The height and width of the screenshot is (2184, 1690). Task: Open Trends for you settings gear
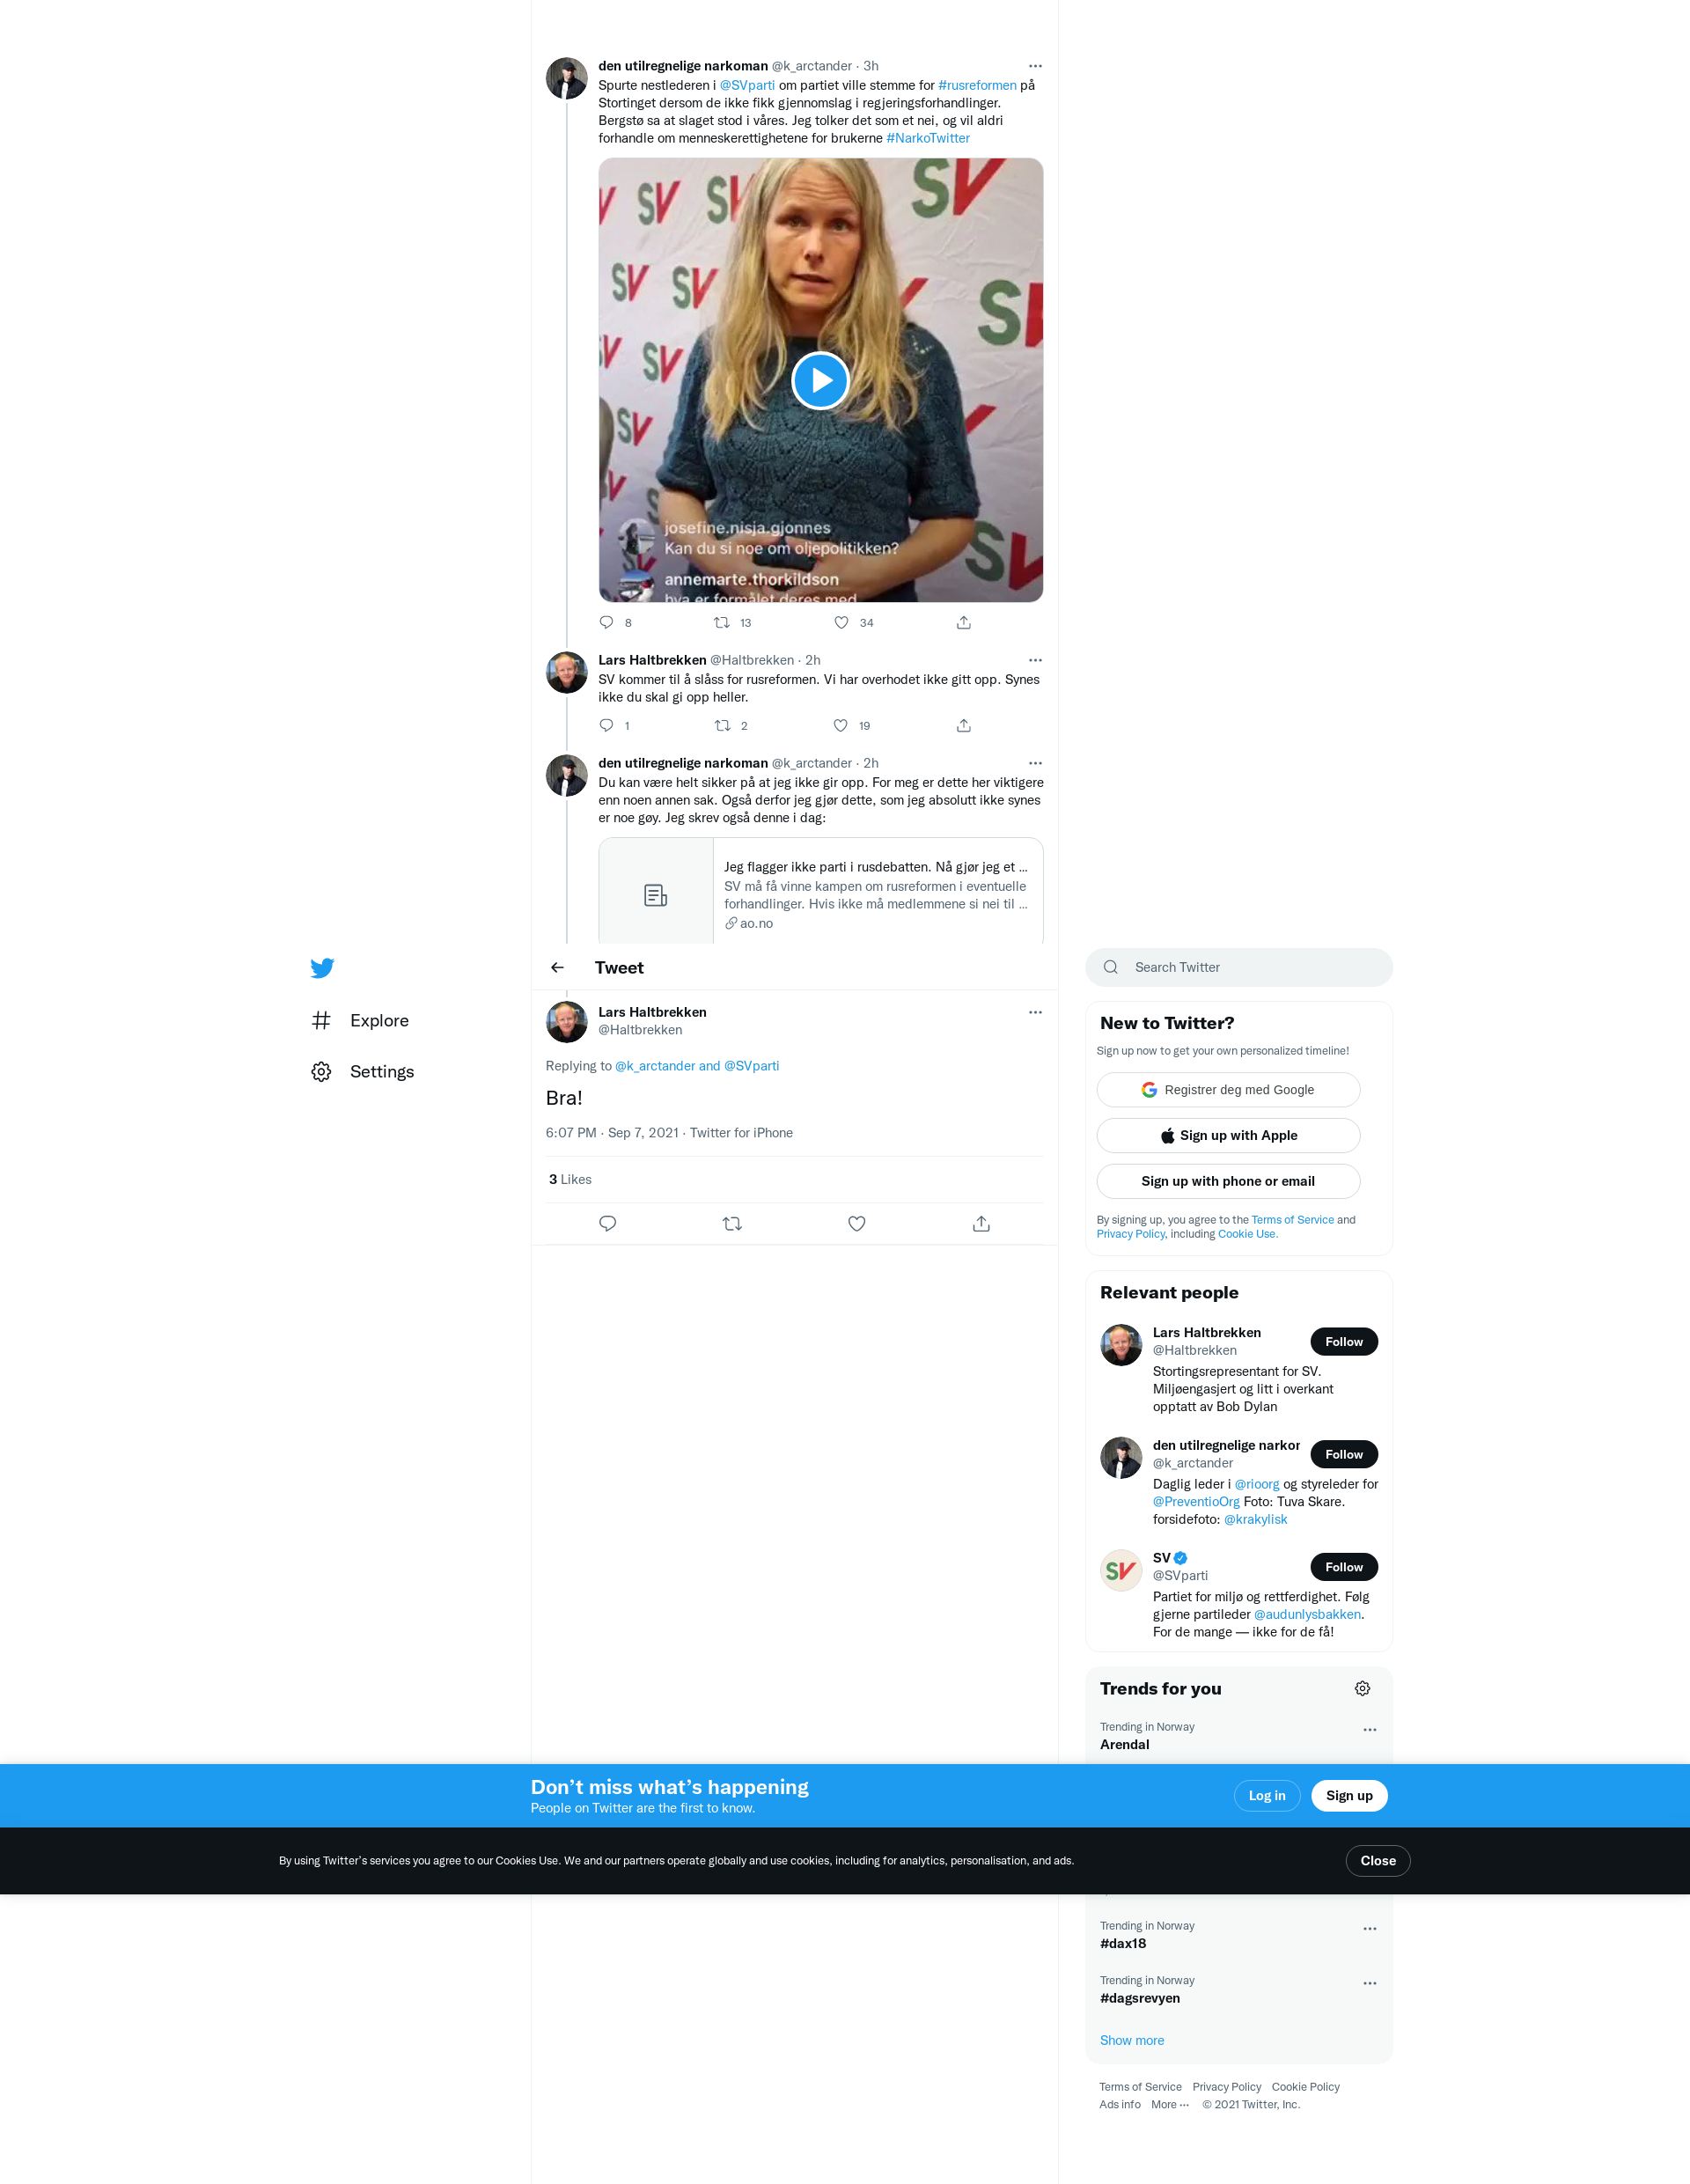tap(1362, 1689)
